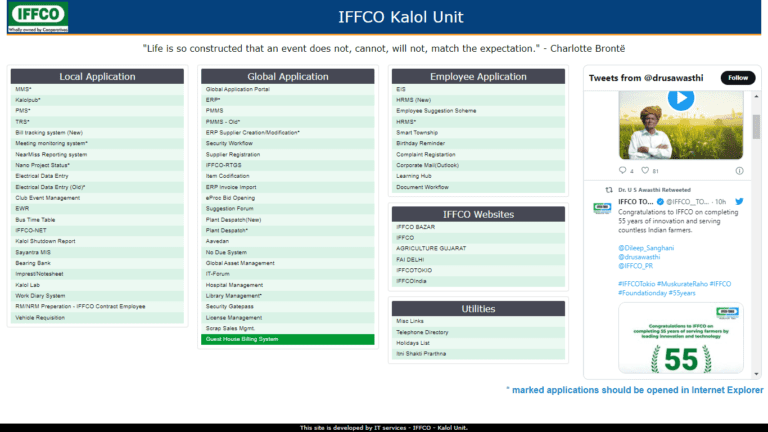Click the verified badge next to IFFCO TO...
Screen dimensions: 768x432
tap(660, 202)
